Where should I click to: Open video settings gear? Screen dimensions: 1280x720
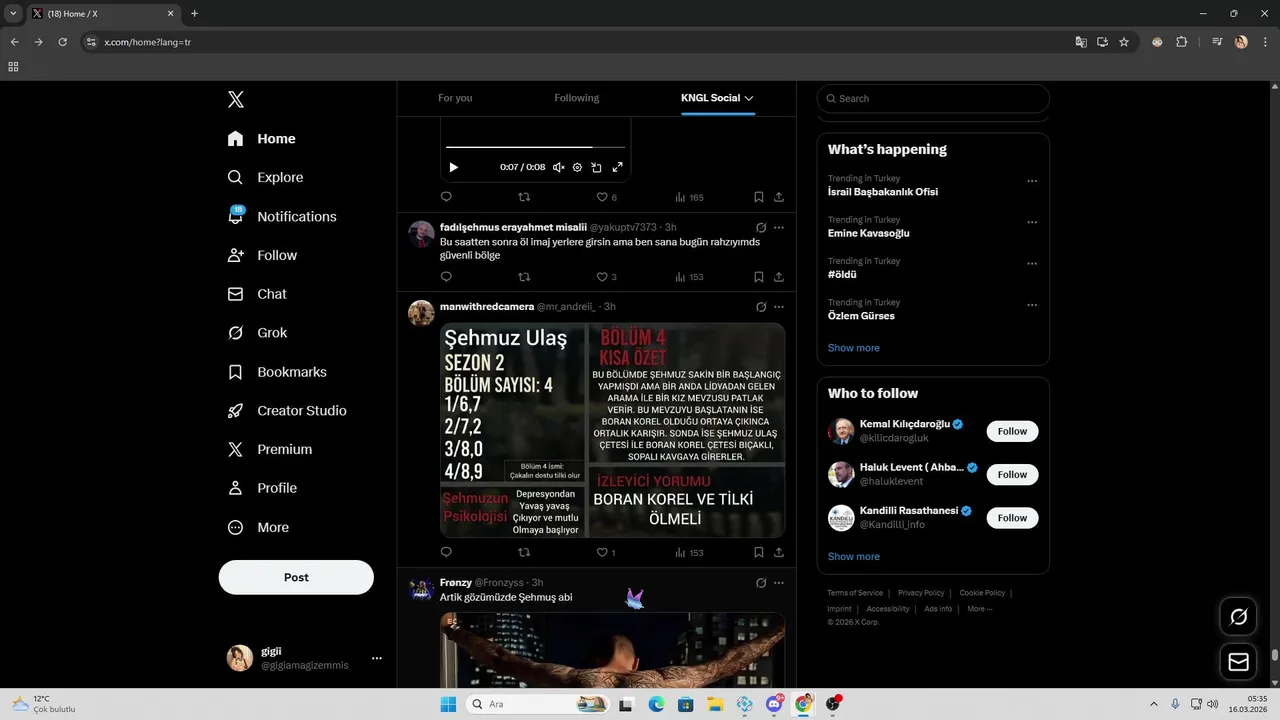577,167
